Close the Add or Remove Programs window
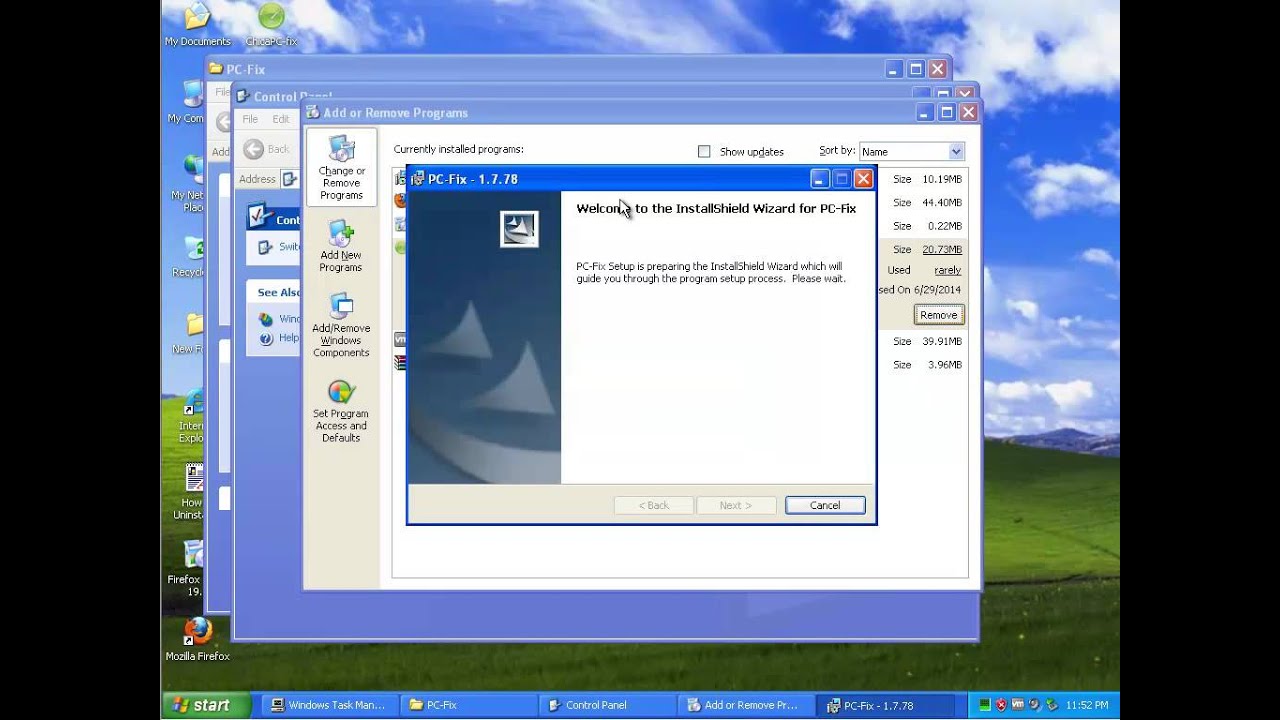 968,113
